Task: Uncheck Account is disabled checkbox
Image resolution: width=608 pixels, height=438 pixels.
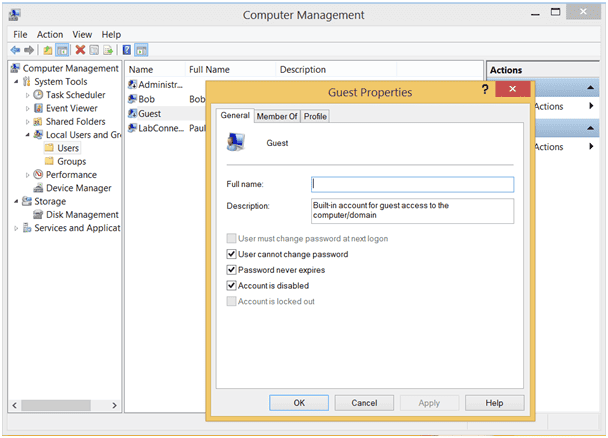Action: click(231, 286)
